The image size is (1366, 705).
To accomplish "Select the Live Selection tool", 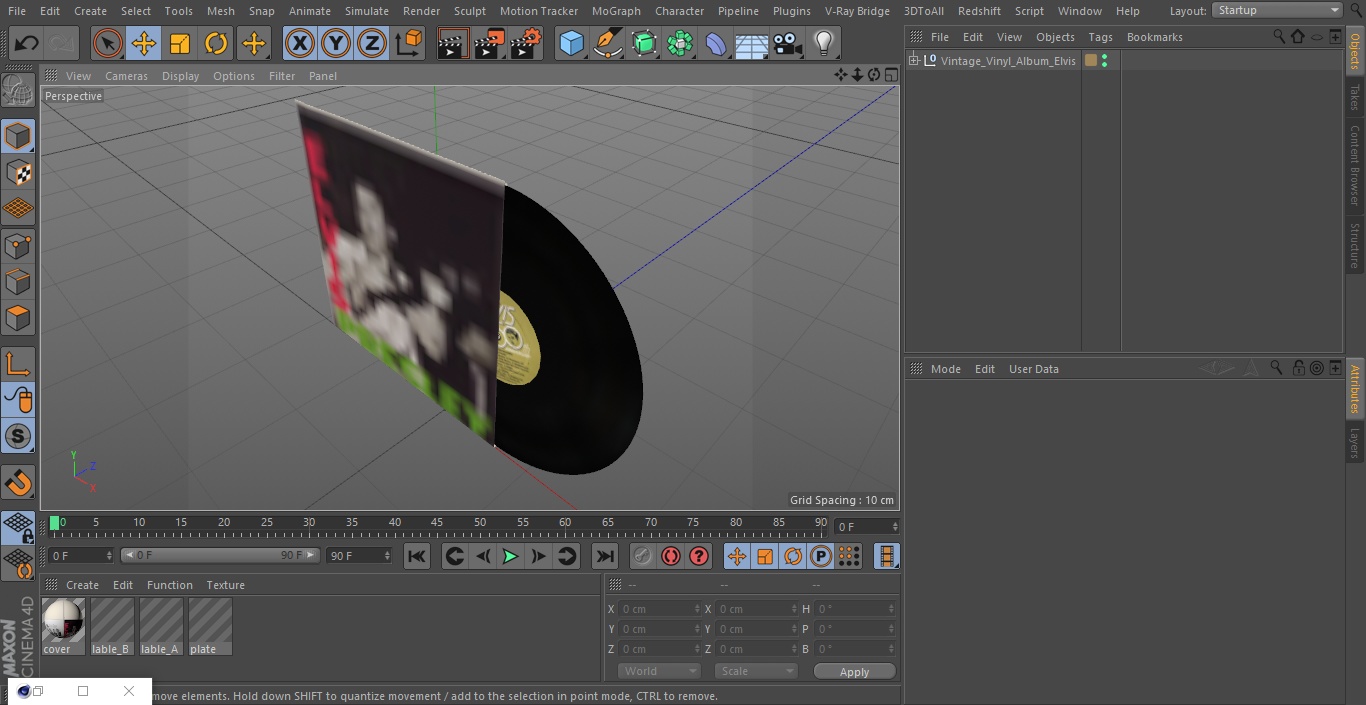I will coord(107,44).
